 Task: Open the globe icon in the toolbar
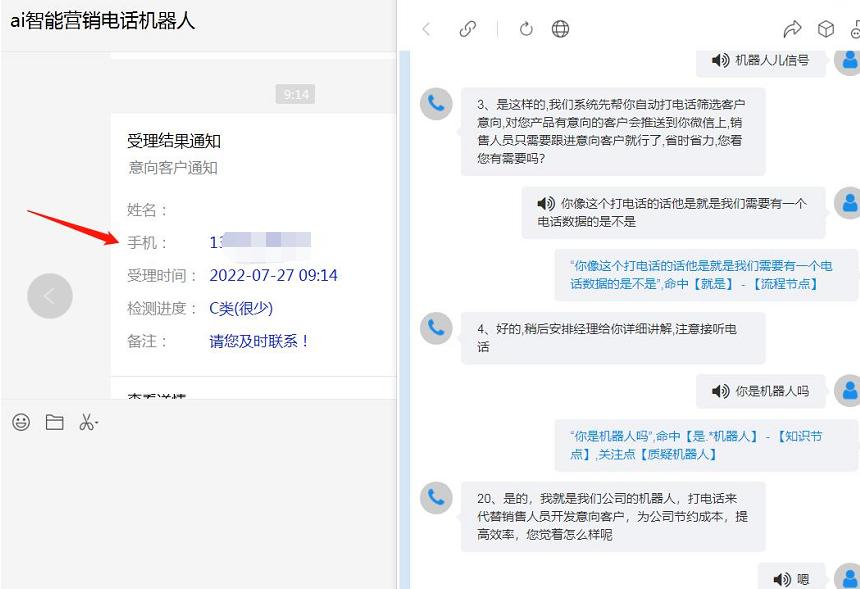pos(561,29)
